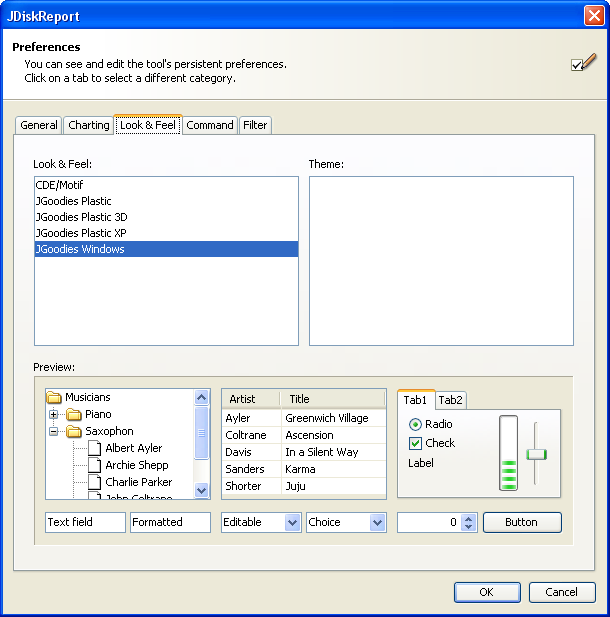Select the Shorter table cell
The width and height of the screenshot is (610, 617).
[x=252, y=486]
